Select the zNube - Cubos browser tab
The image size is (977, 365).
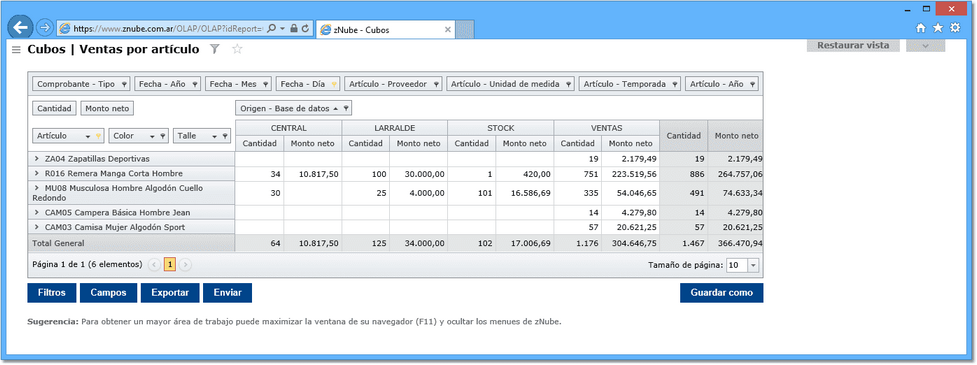pyautogui.click(x=384, y=29)
